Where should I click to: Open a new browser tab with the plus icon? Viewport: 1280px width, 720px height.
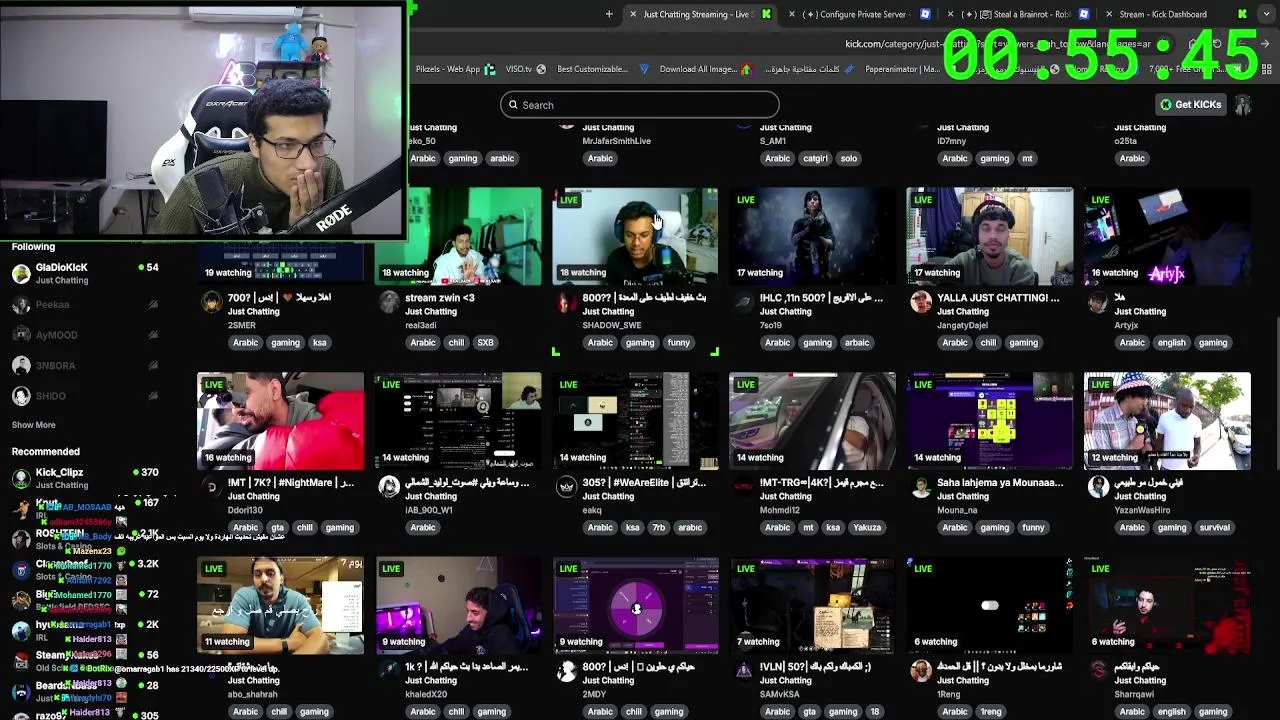coord(609,14)
